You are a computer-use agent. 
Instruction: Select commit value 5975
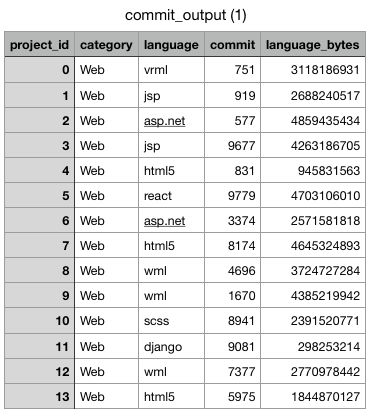232,396
